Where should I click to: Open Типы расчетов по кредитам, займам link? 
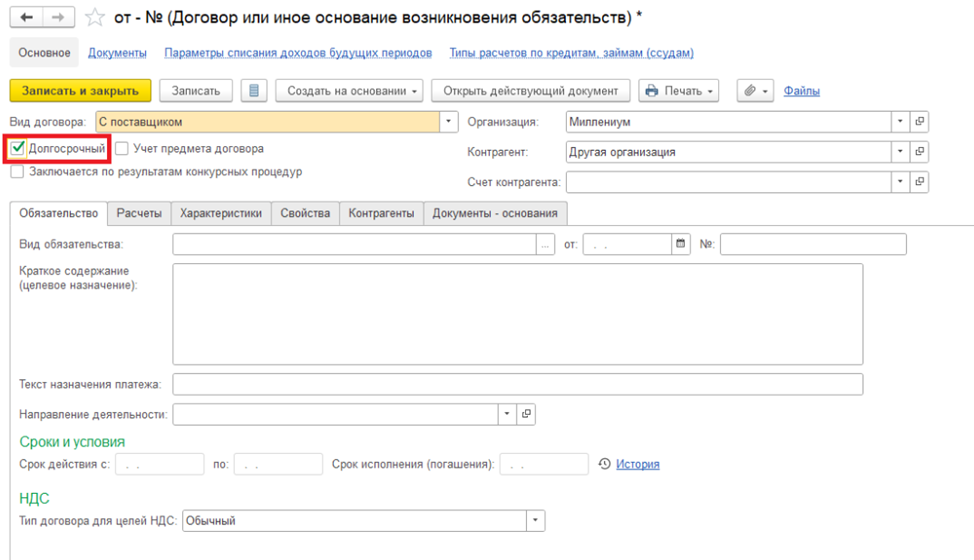pos(571,53)
